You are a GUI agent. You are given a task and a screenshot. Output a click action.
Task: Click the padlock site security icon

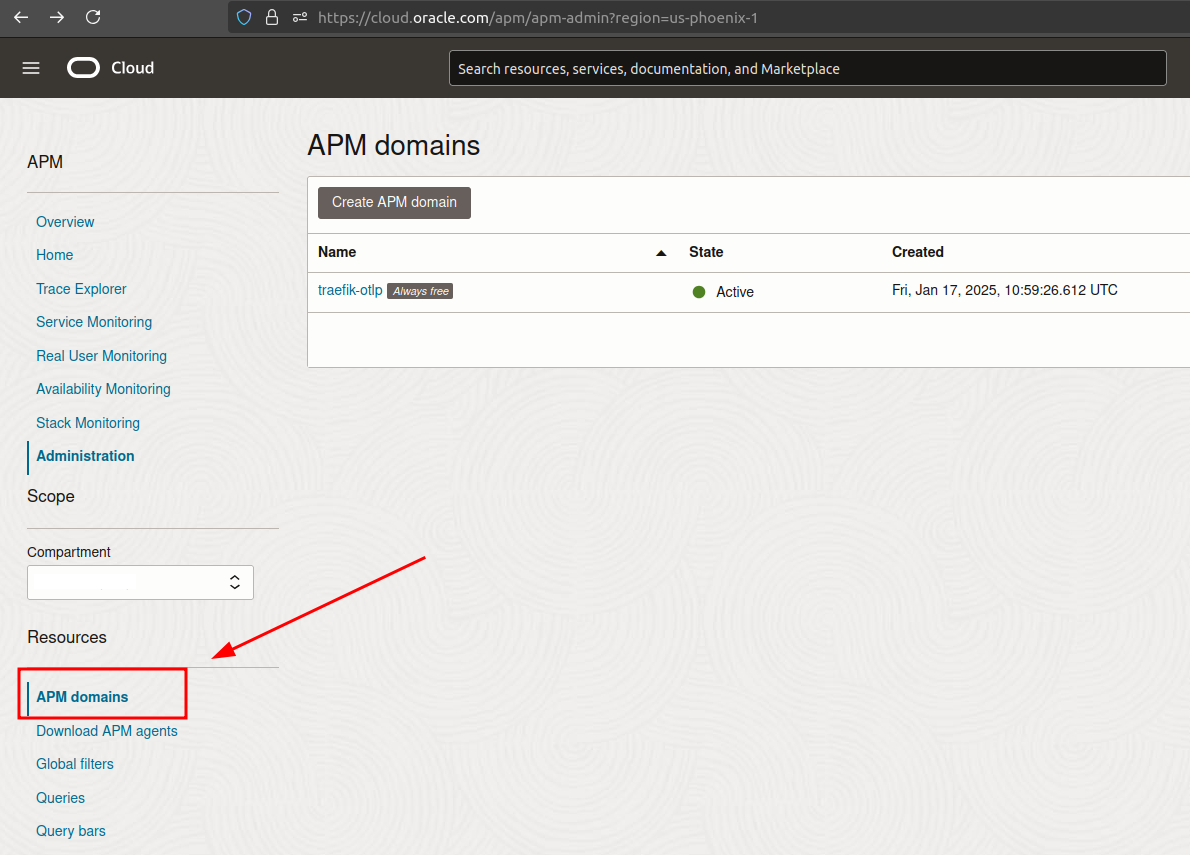click(x=271, y=17)
